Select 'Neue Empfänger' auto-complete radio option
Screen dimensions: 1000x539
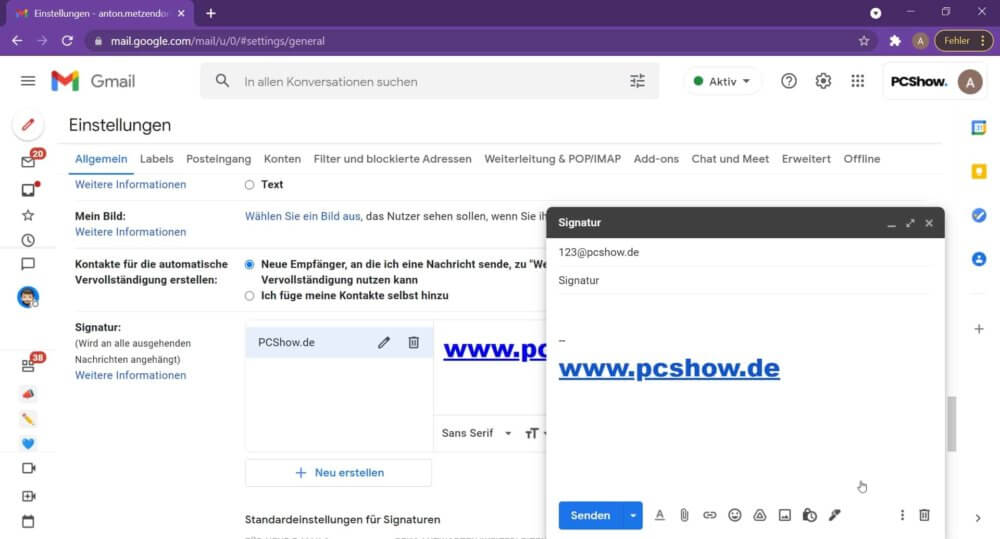249,265
